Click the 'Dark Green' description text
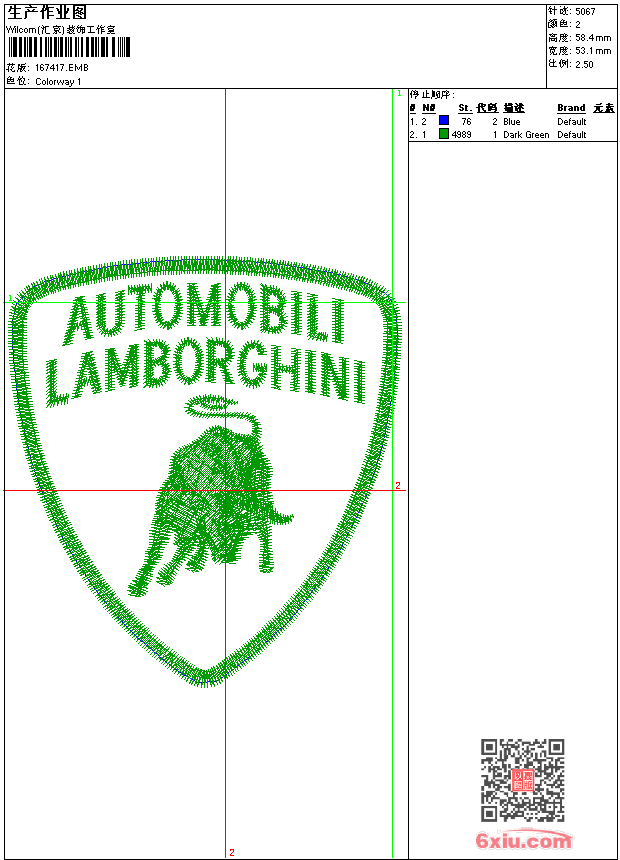Screen dimensions: 620x860 (526, 134)
